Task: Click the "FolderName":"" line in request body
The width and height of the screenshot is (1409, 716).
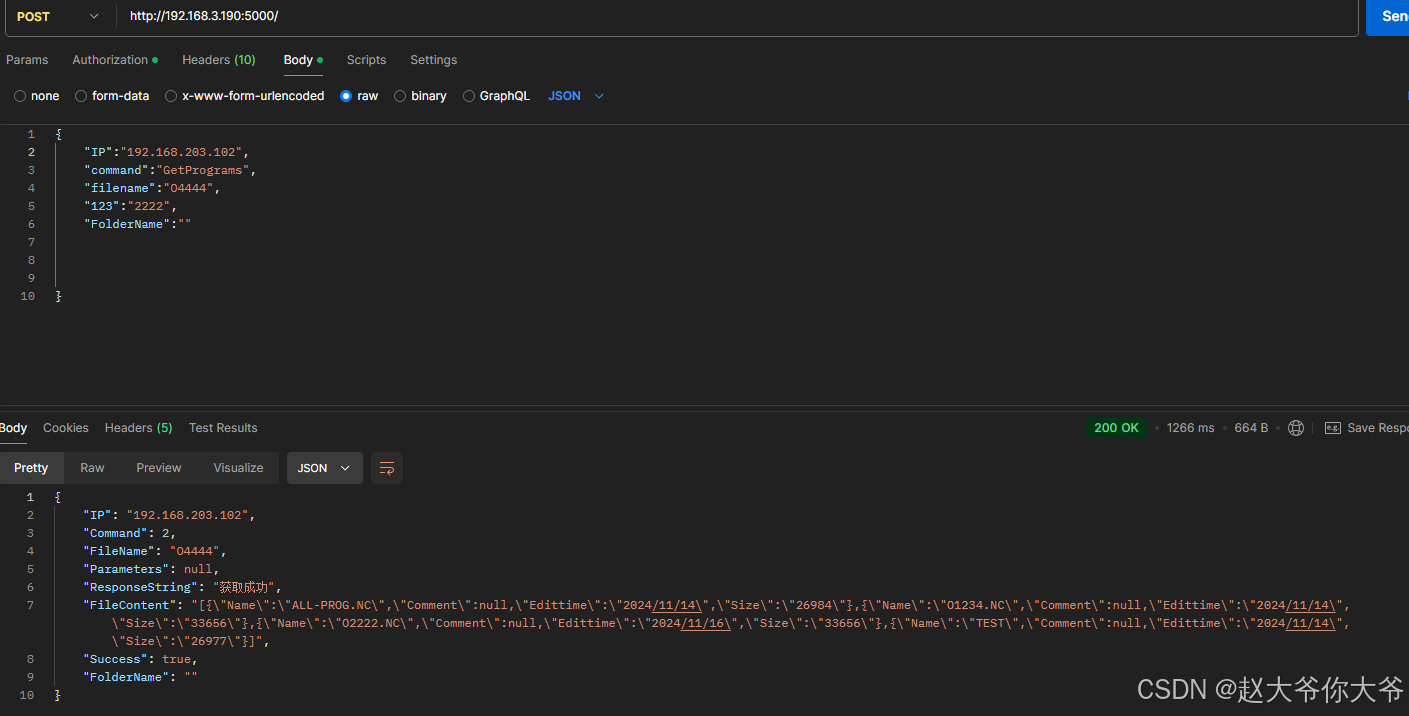Action: (137, 224)
